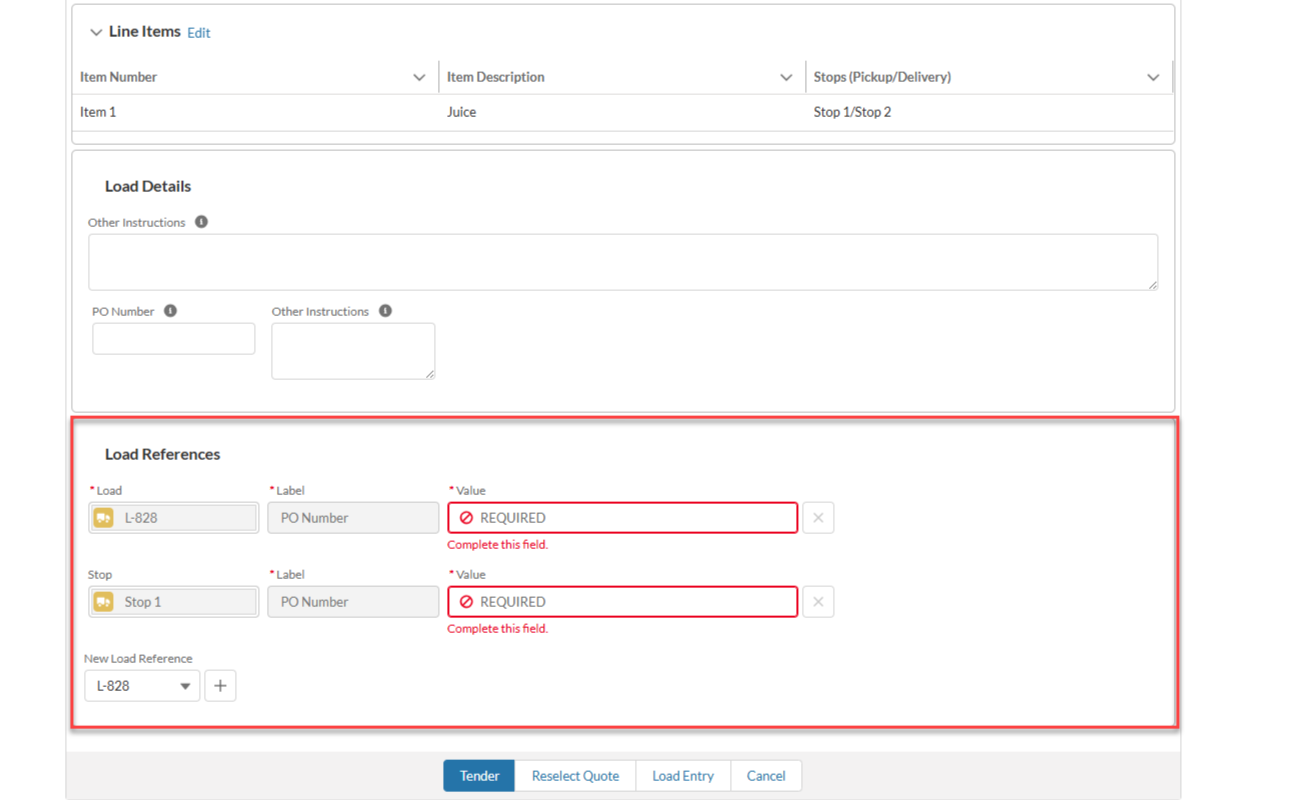The image size is (1310, 800).
Task: Click the Load References heading
Action: click(x=162, y=454)
